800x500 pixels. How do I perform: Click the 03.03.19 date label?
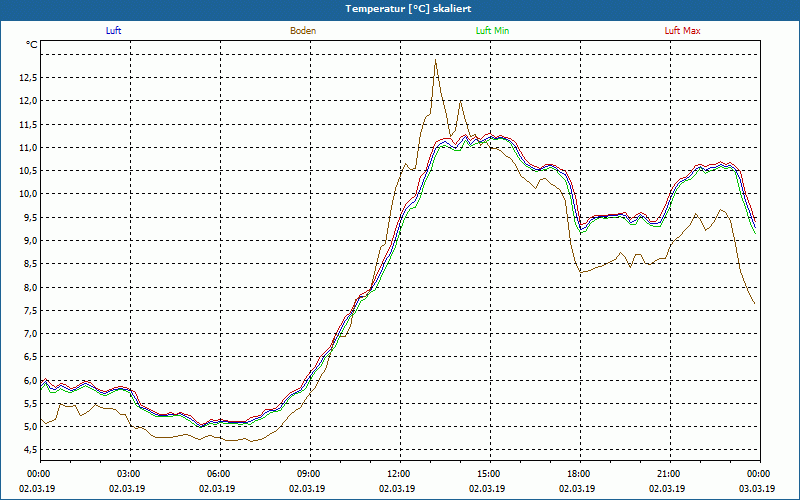tap(757, 488)
